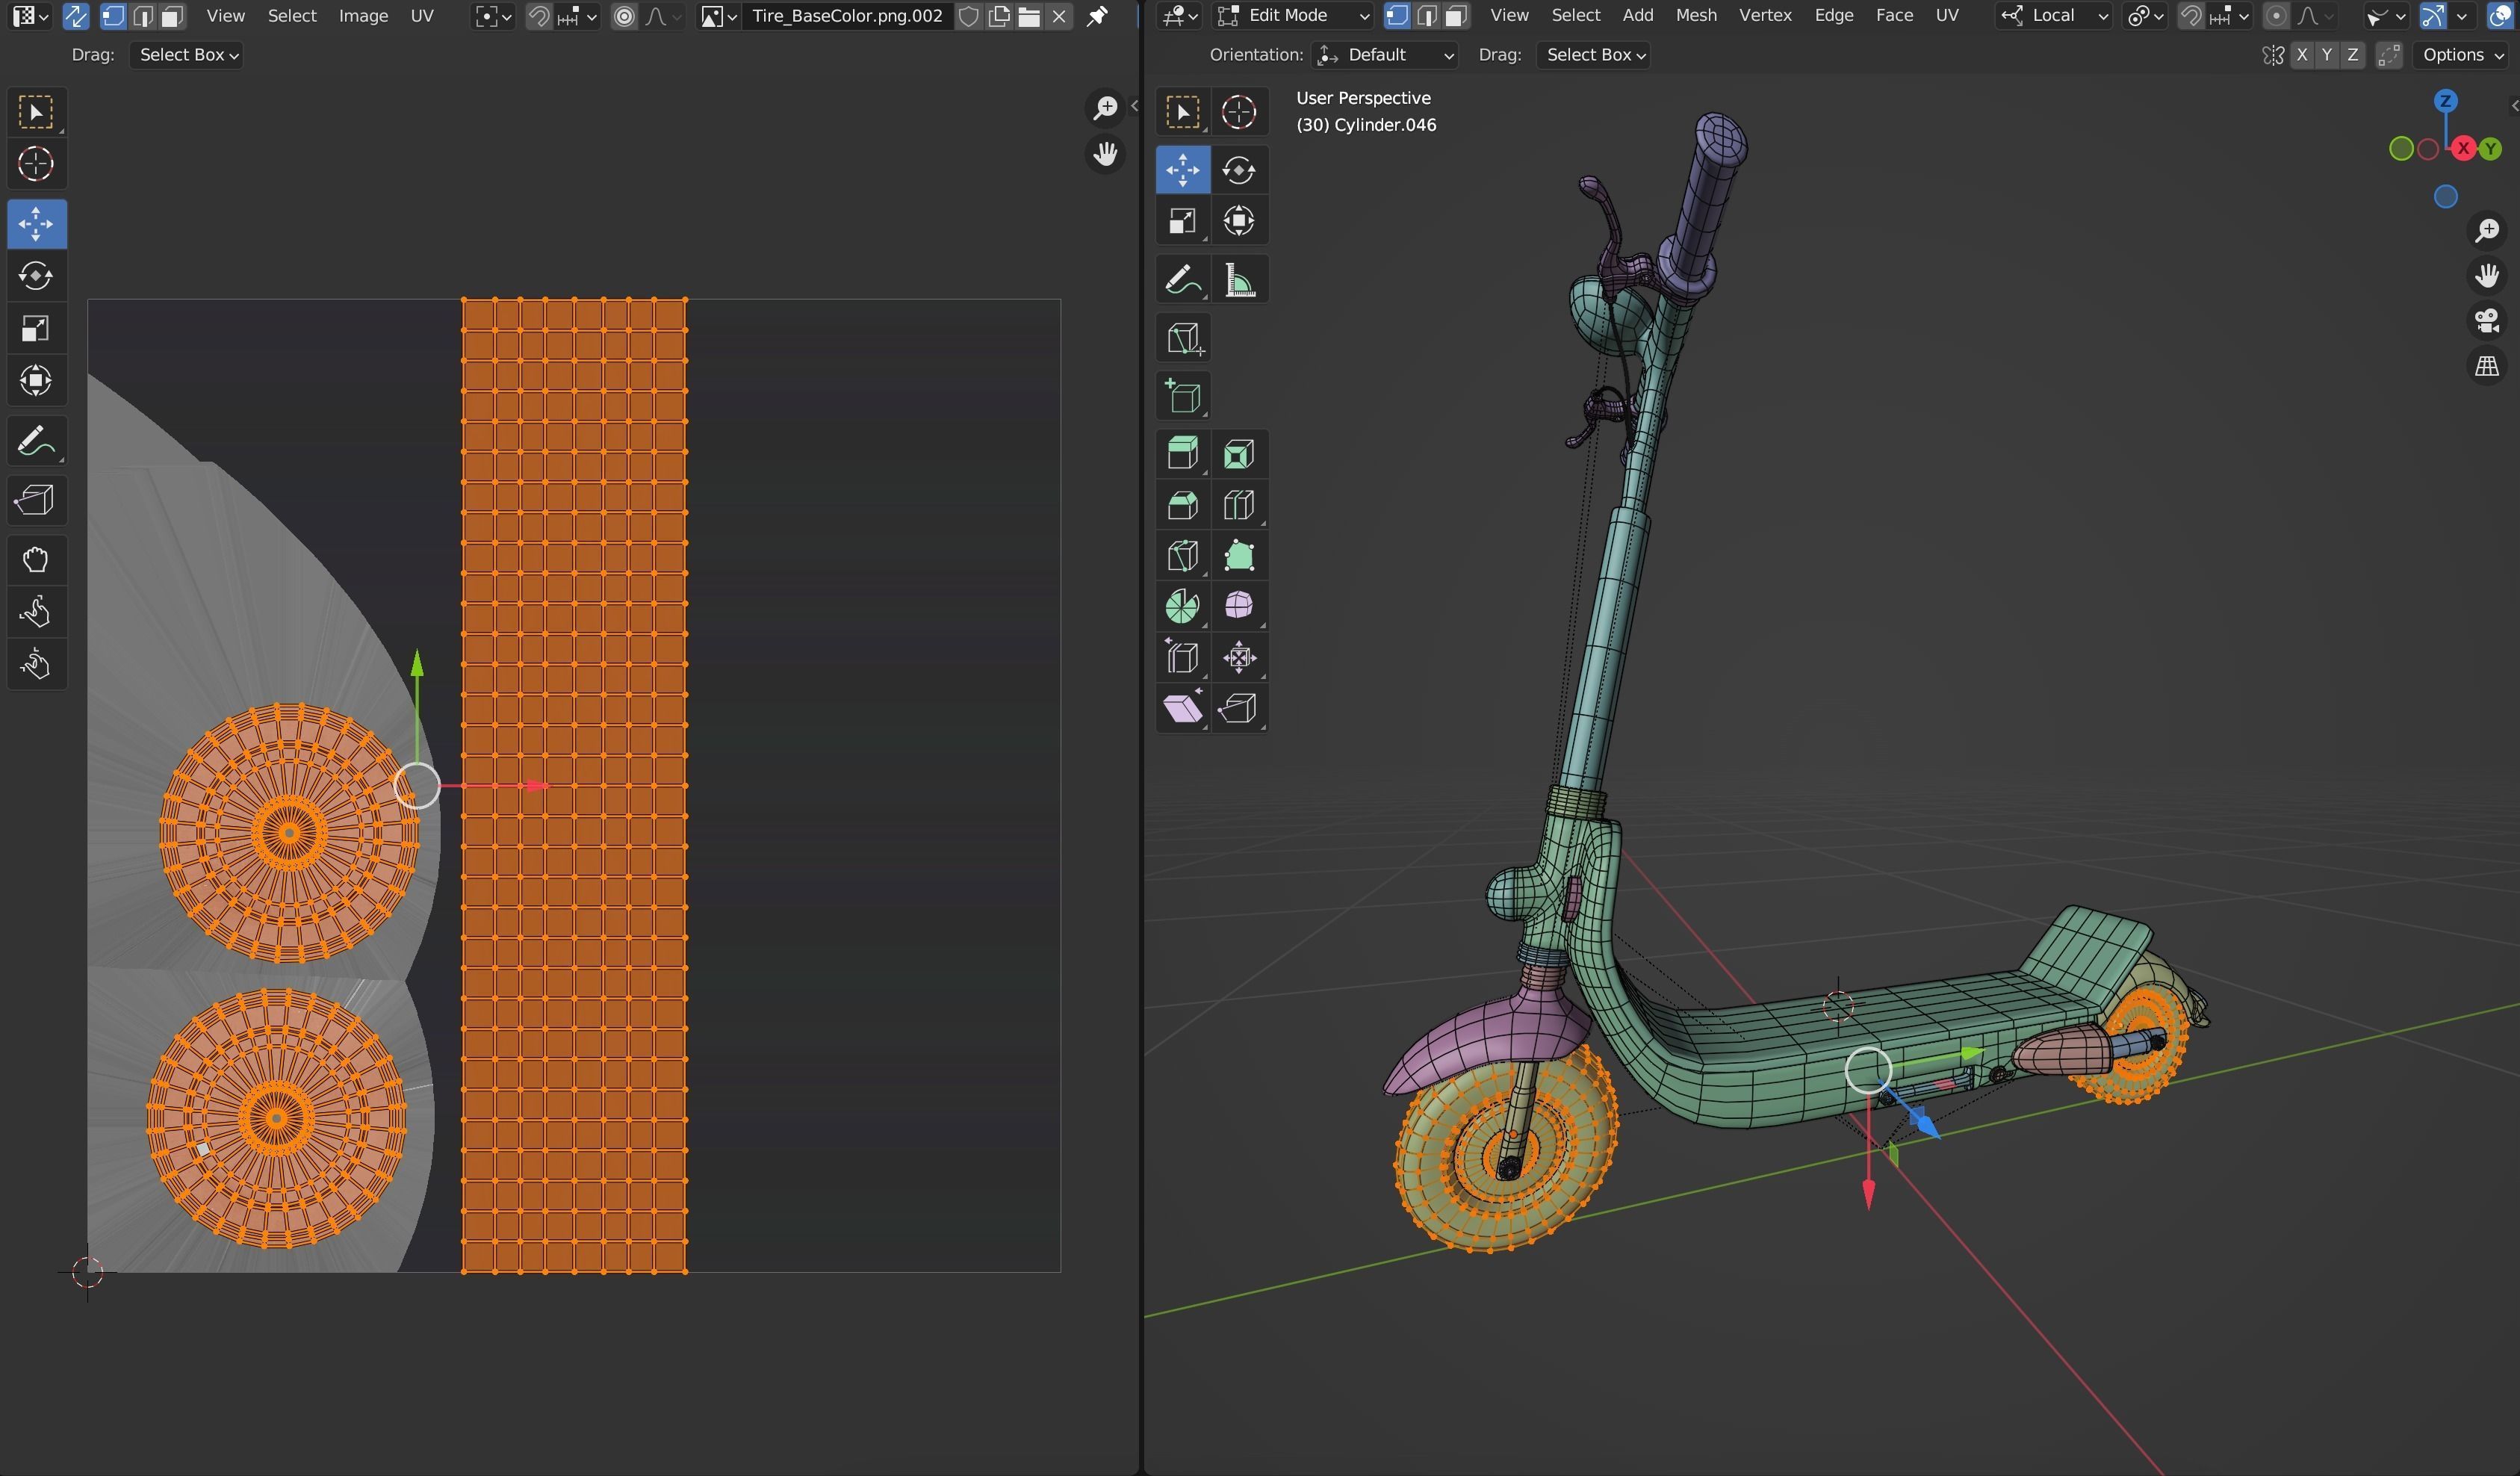The width and height of the screenshot is (2520, 1476).
Task: Pick the Loop Cut tool
Action: (1239, 505)
